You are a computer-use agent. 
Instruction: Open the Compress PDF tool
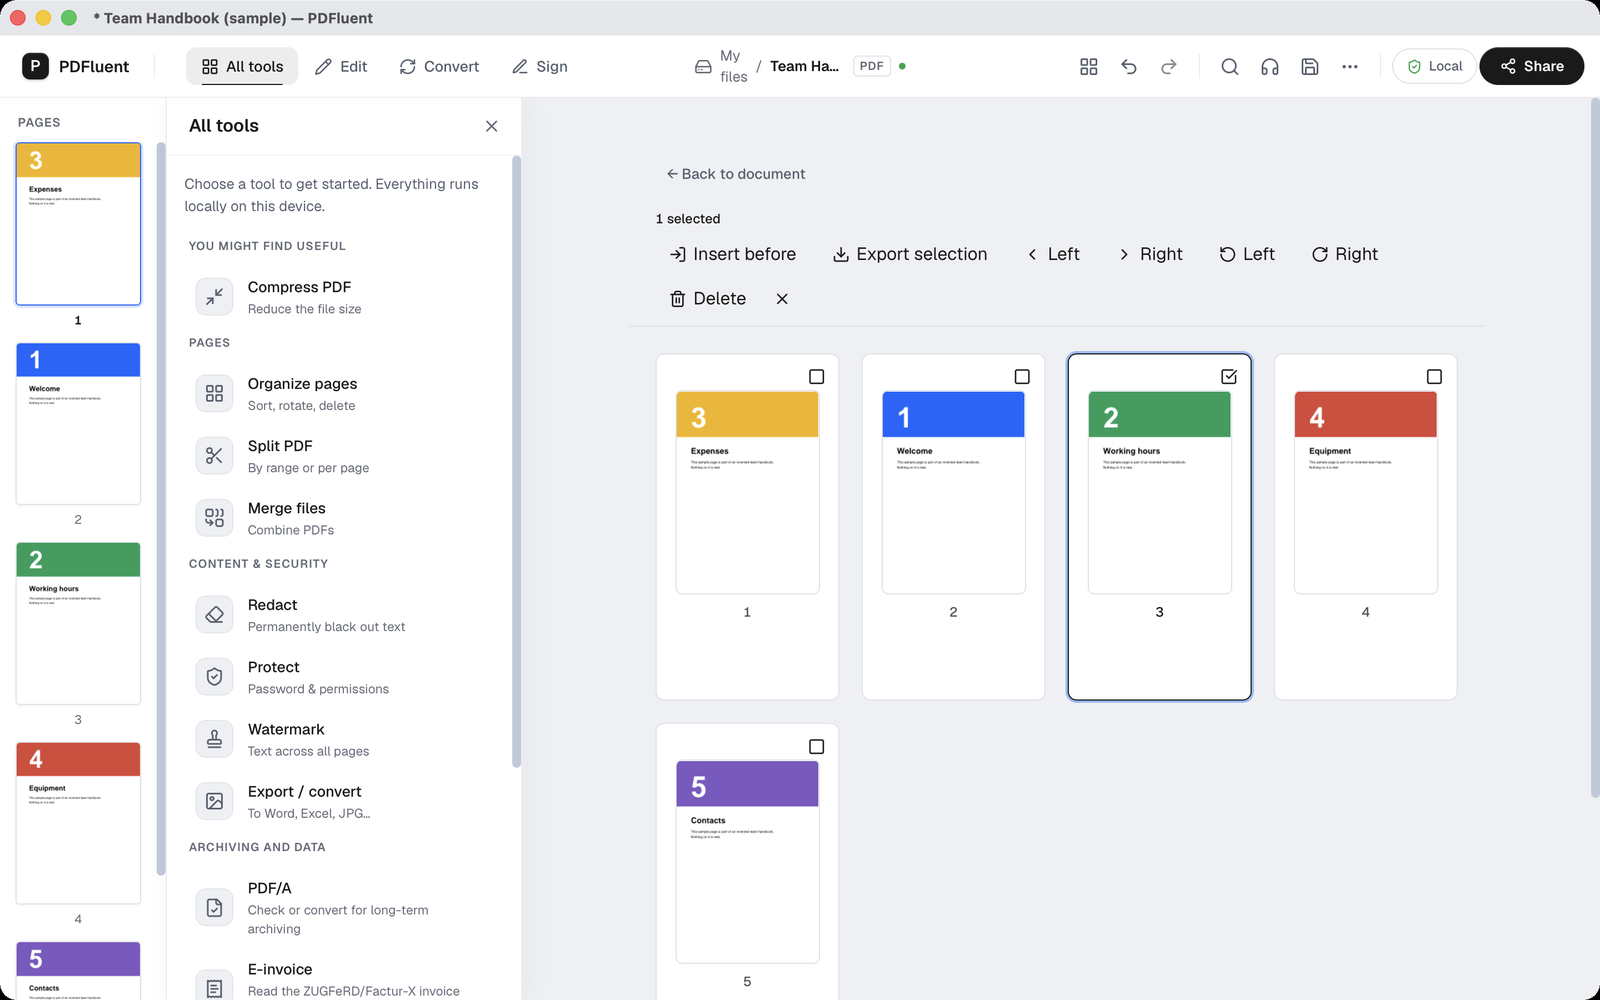tap(339, 297)
